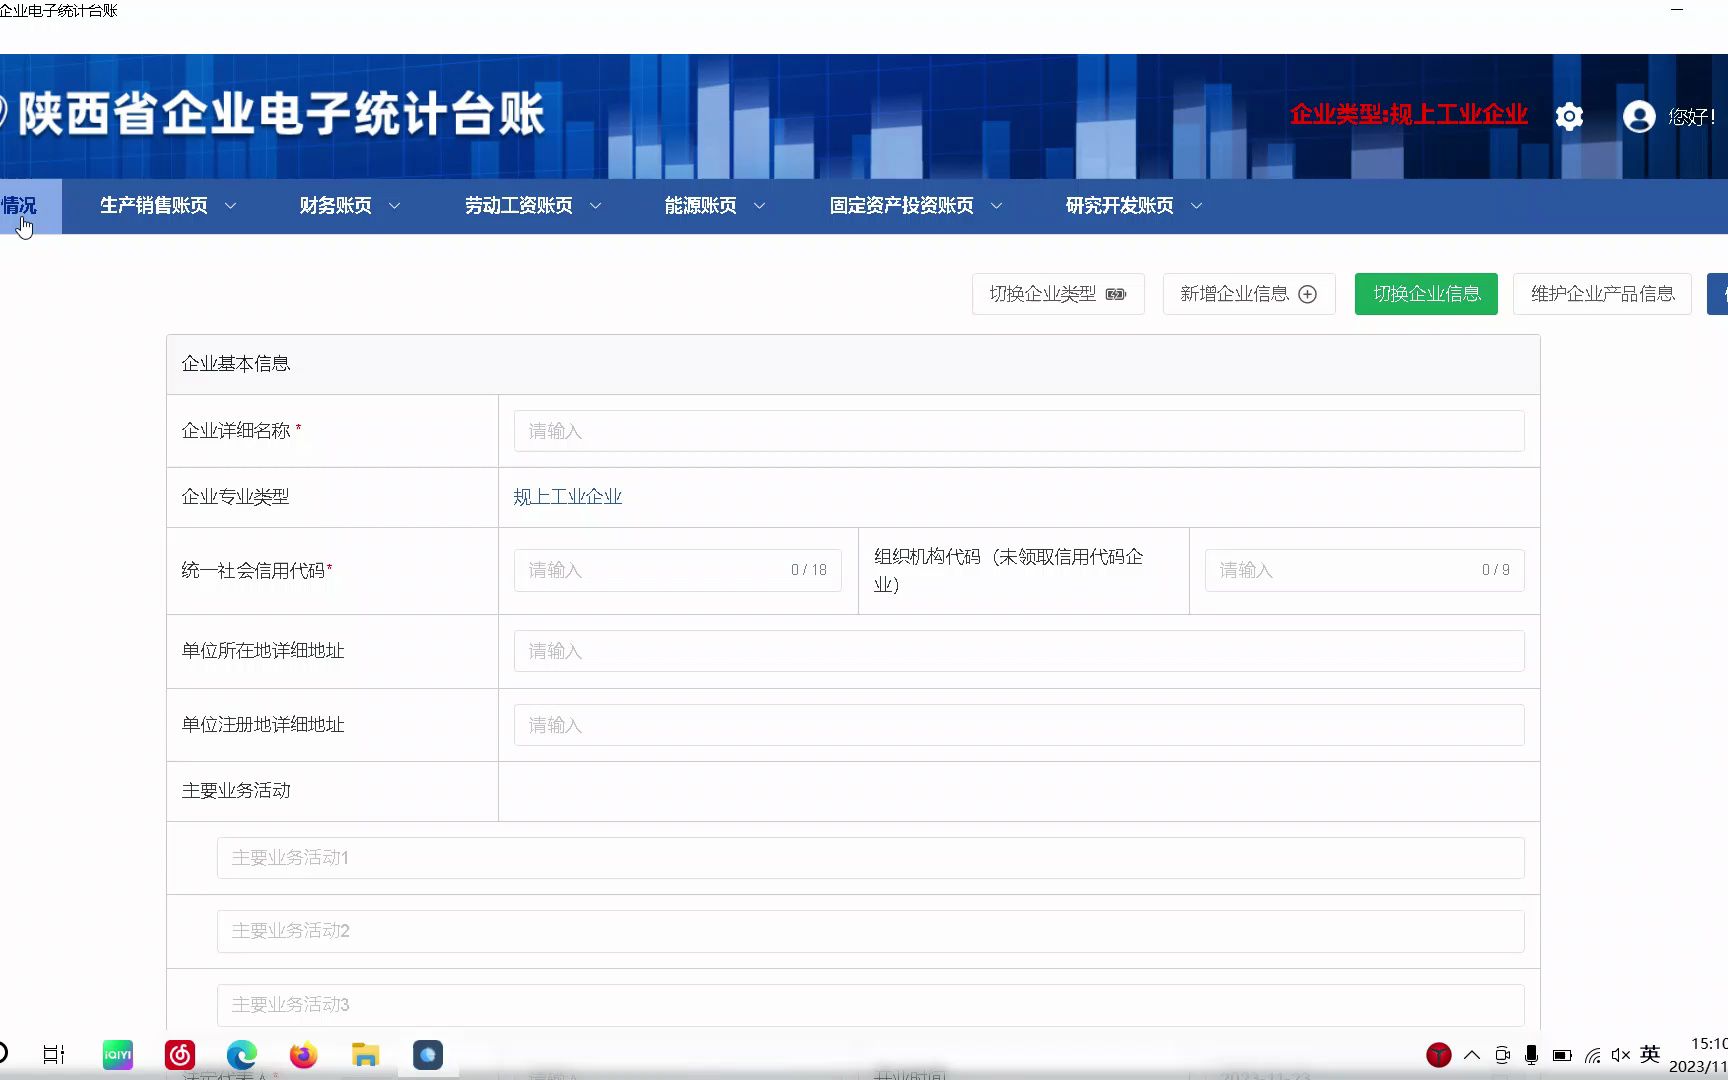Expand chevron next to 财务账页
This screenshot has width=1728, height=1080.
pos(395,206)
